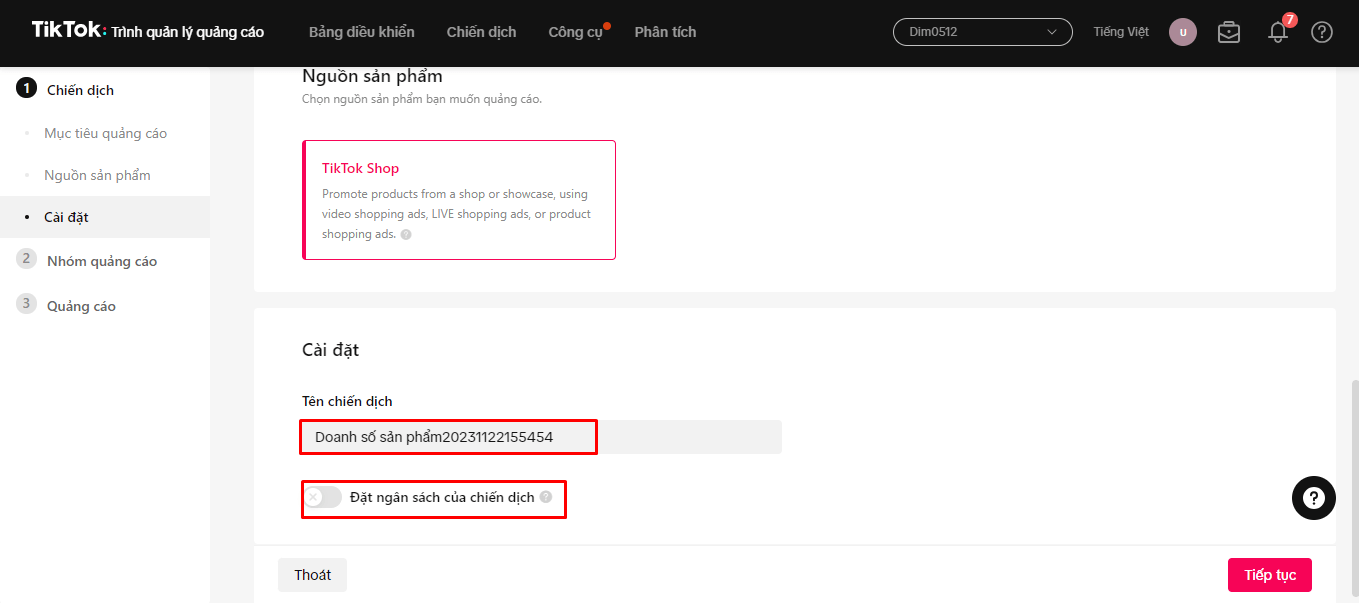This screenshot has width=1359, height=603.
Task: Click info icon beside Đặt ngân sách của chiến dịch
Action: pos(545,497)
